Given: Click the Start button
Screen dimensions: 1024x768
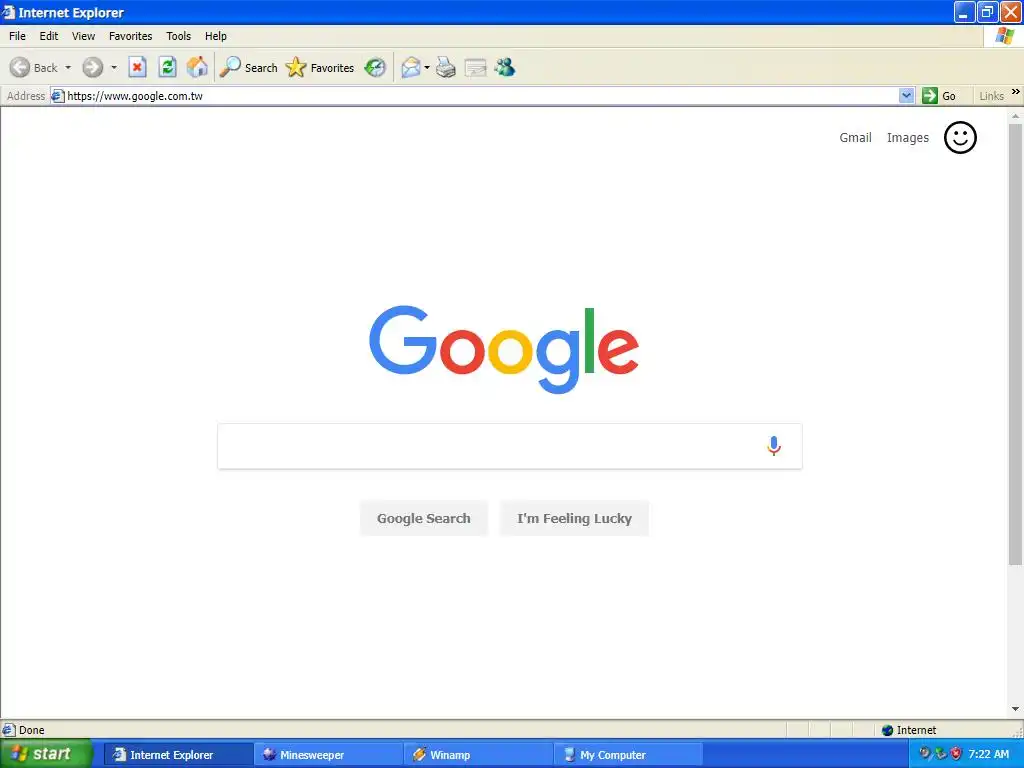Looking at the screenshot, I should [46, 754].
